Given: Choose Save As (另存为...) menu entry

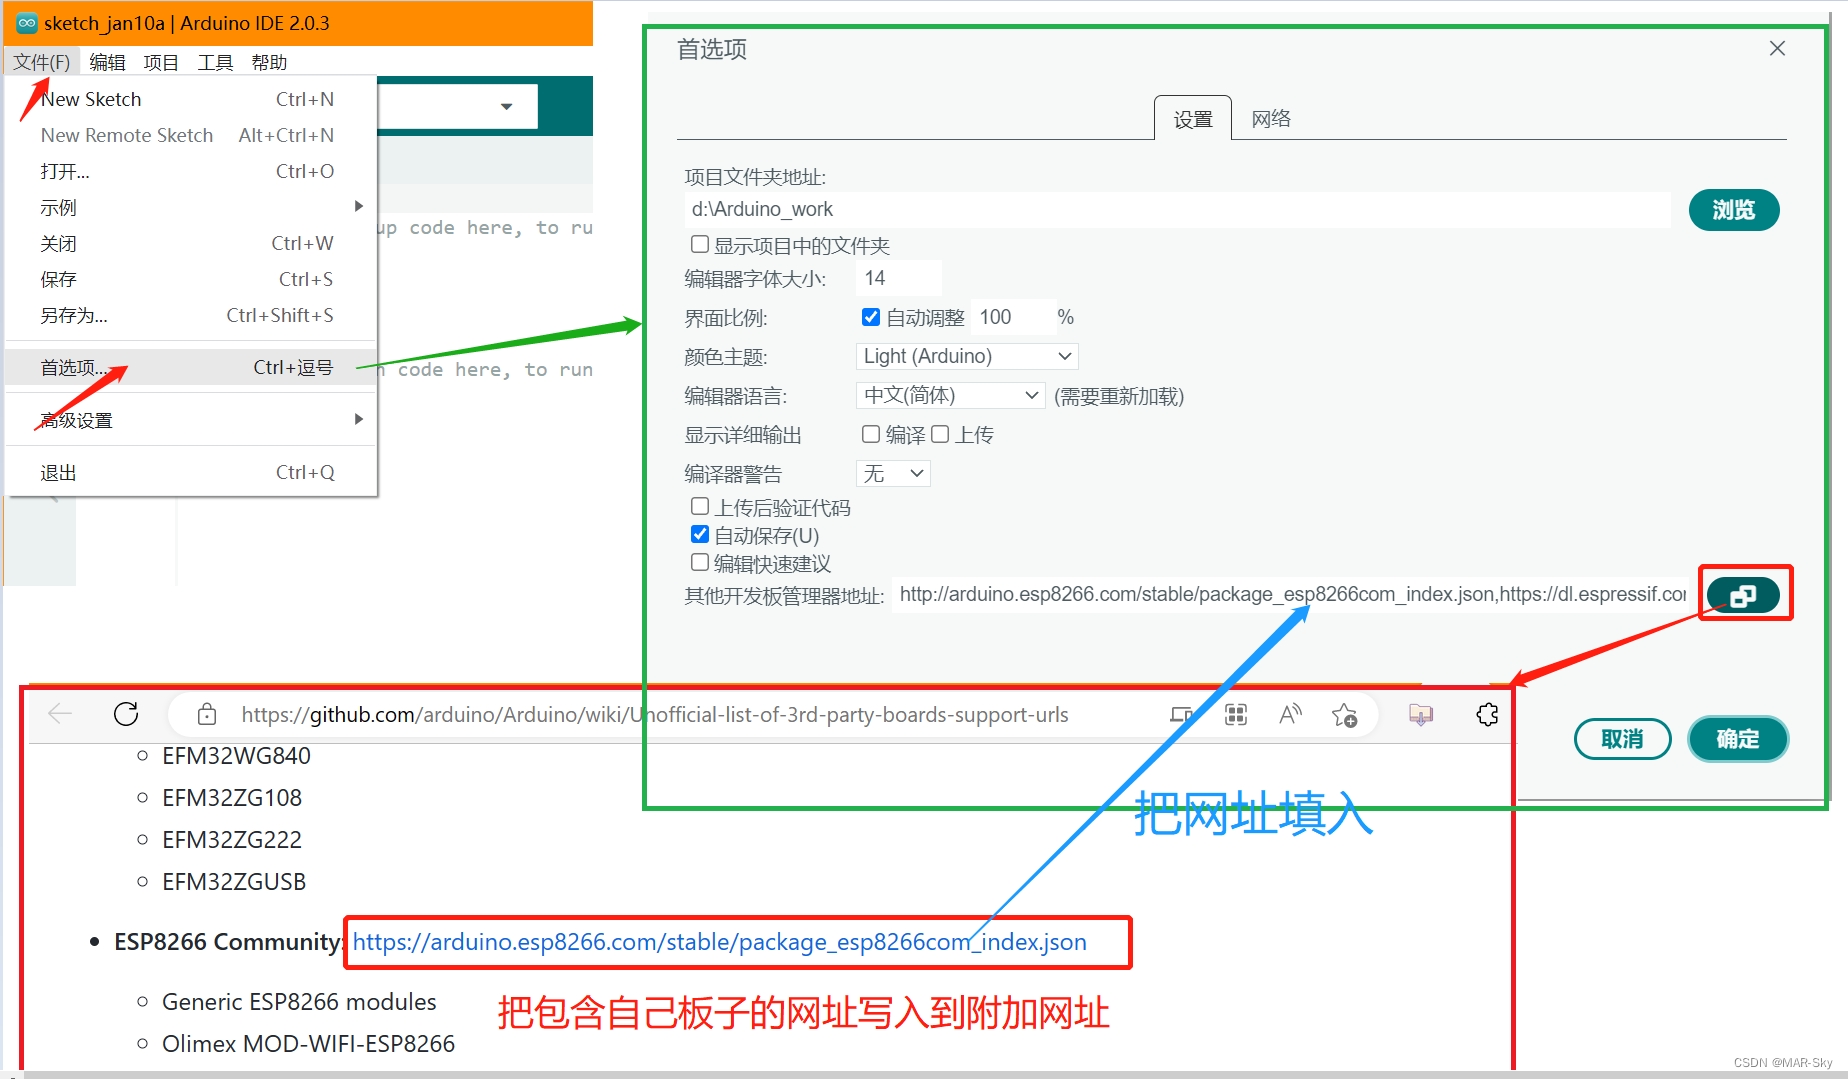Looking at the screenshot, I should pos(191,315).
